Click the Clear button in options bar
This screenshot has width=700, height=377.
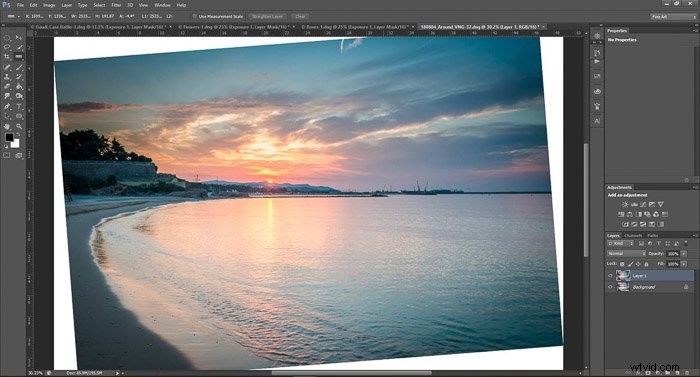pos(300,17)
